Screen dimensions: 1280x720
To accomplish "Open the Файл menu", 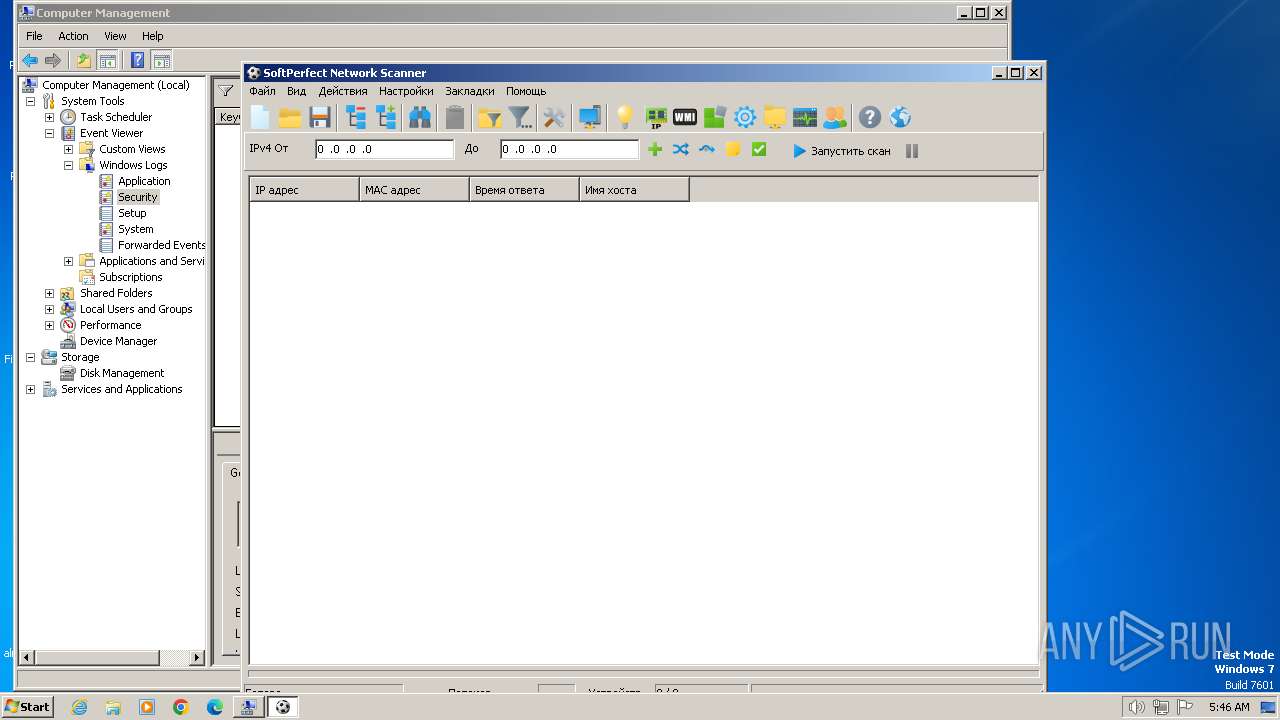I will pyautogui.click(x=262, y=91).
